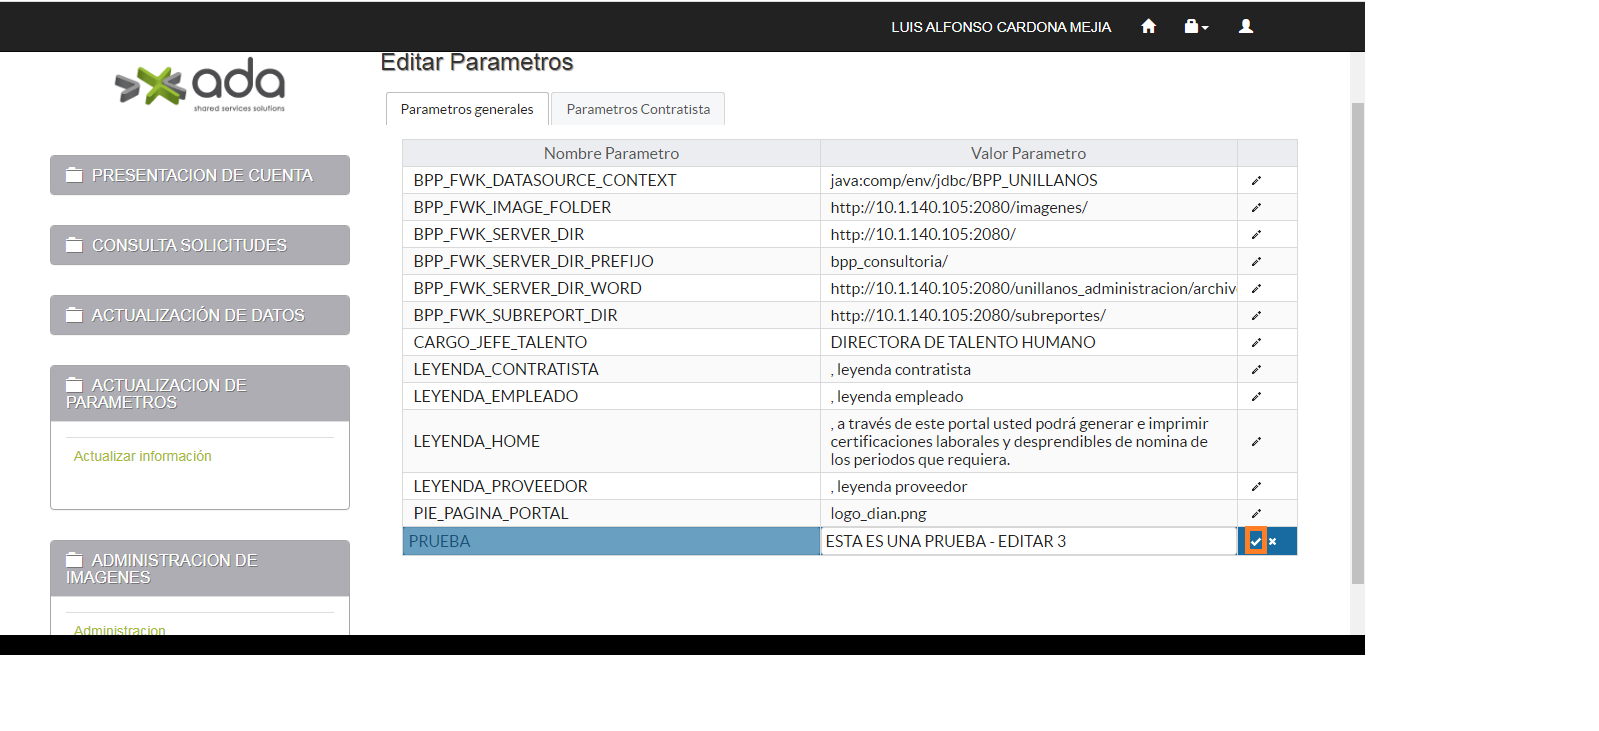Image resolution: width=1599 pixels, height=731 pixels.
Task: Click the user profile icon
Action: 1246,27
